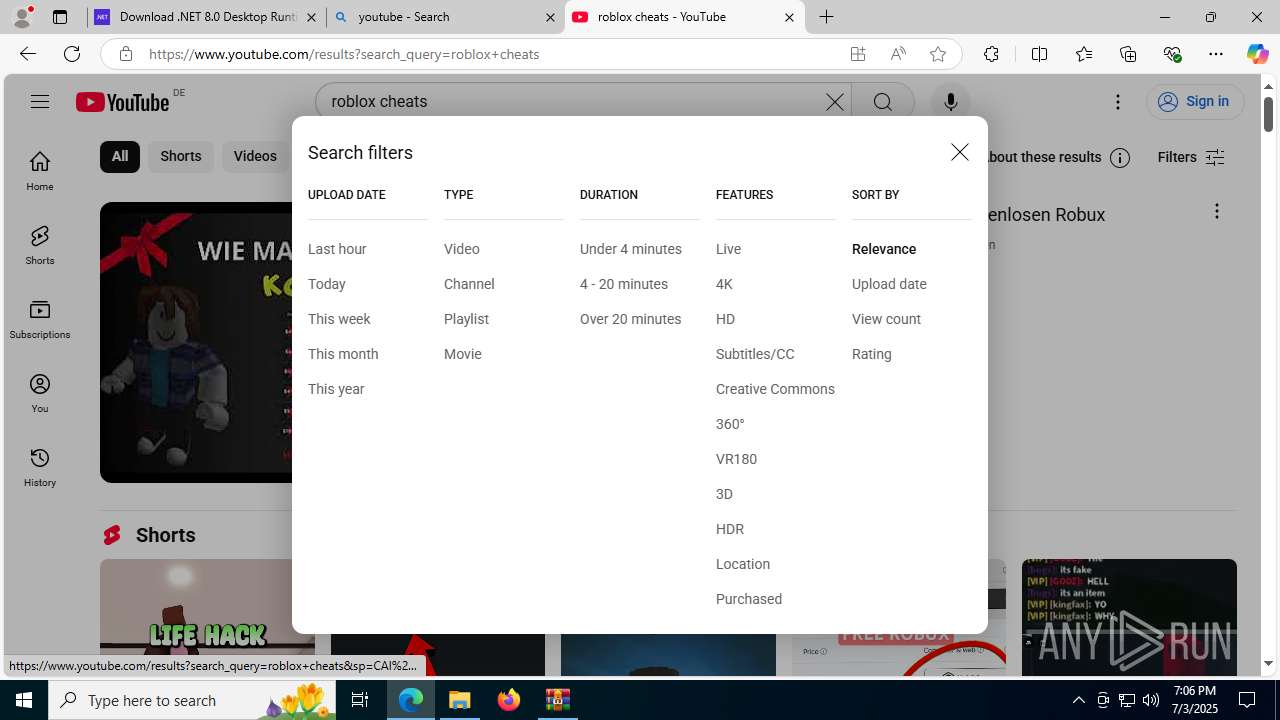Viewport: 1280px width, 720px height.
Task: Open a new browser tab
Action: (826, 17)
